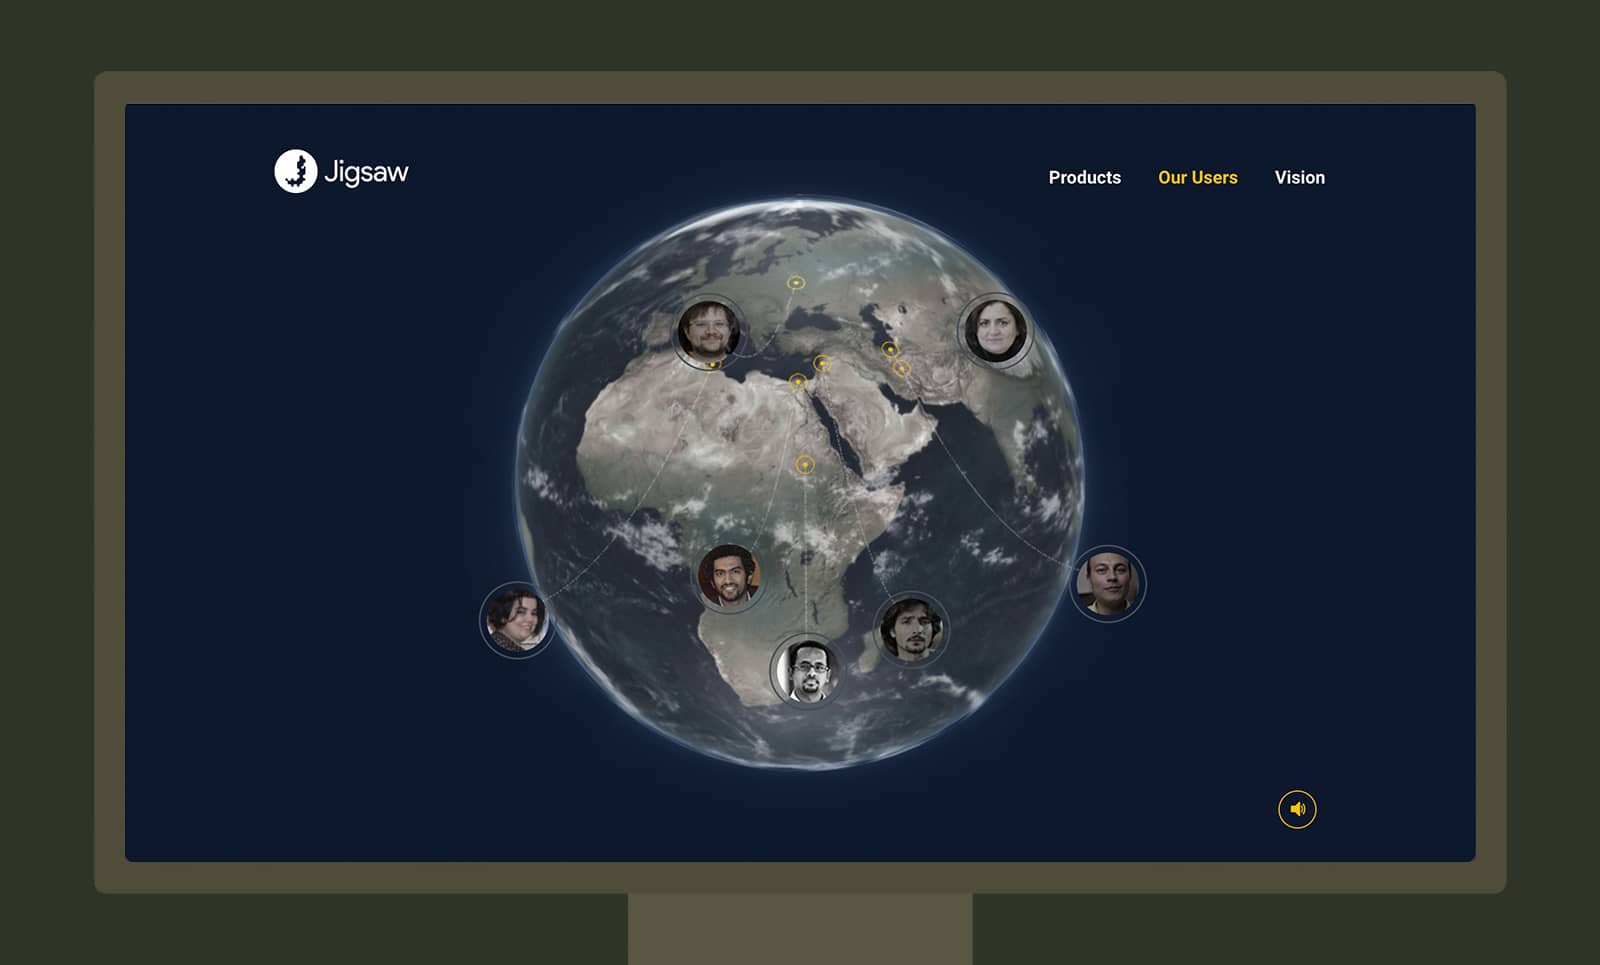Click the Jigsaw wordmark text
The image size is (1600, 965).
(366, 172)
